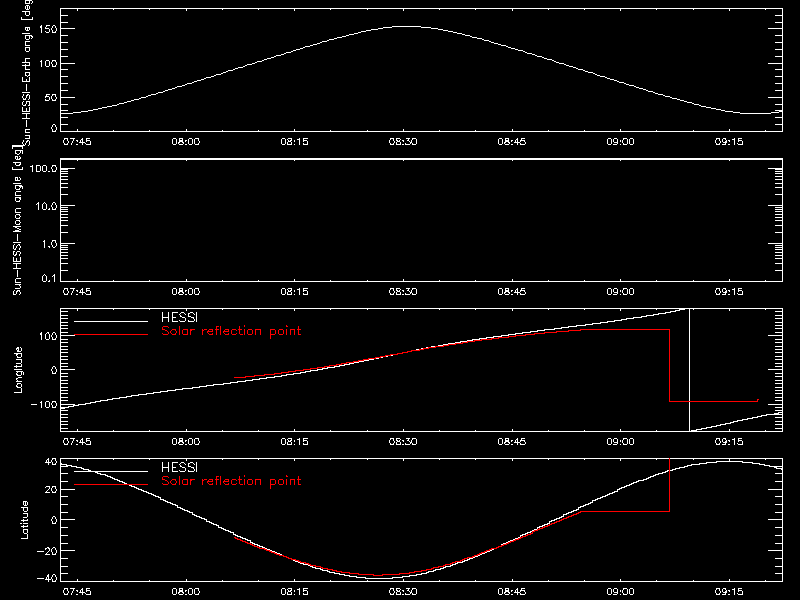
Task: Select the white 'HESSI' legend entry in Longitude plot
Action: pyautogui.click(x=179, y=317)
